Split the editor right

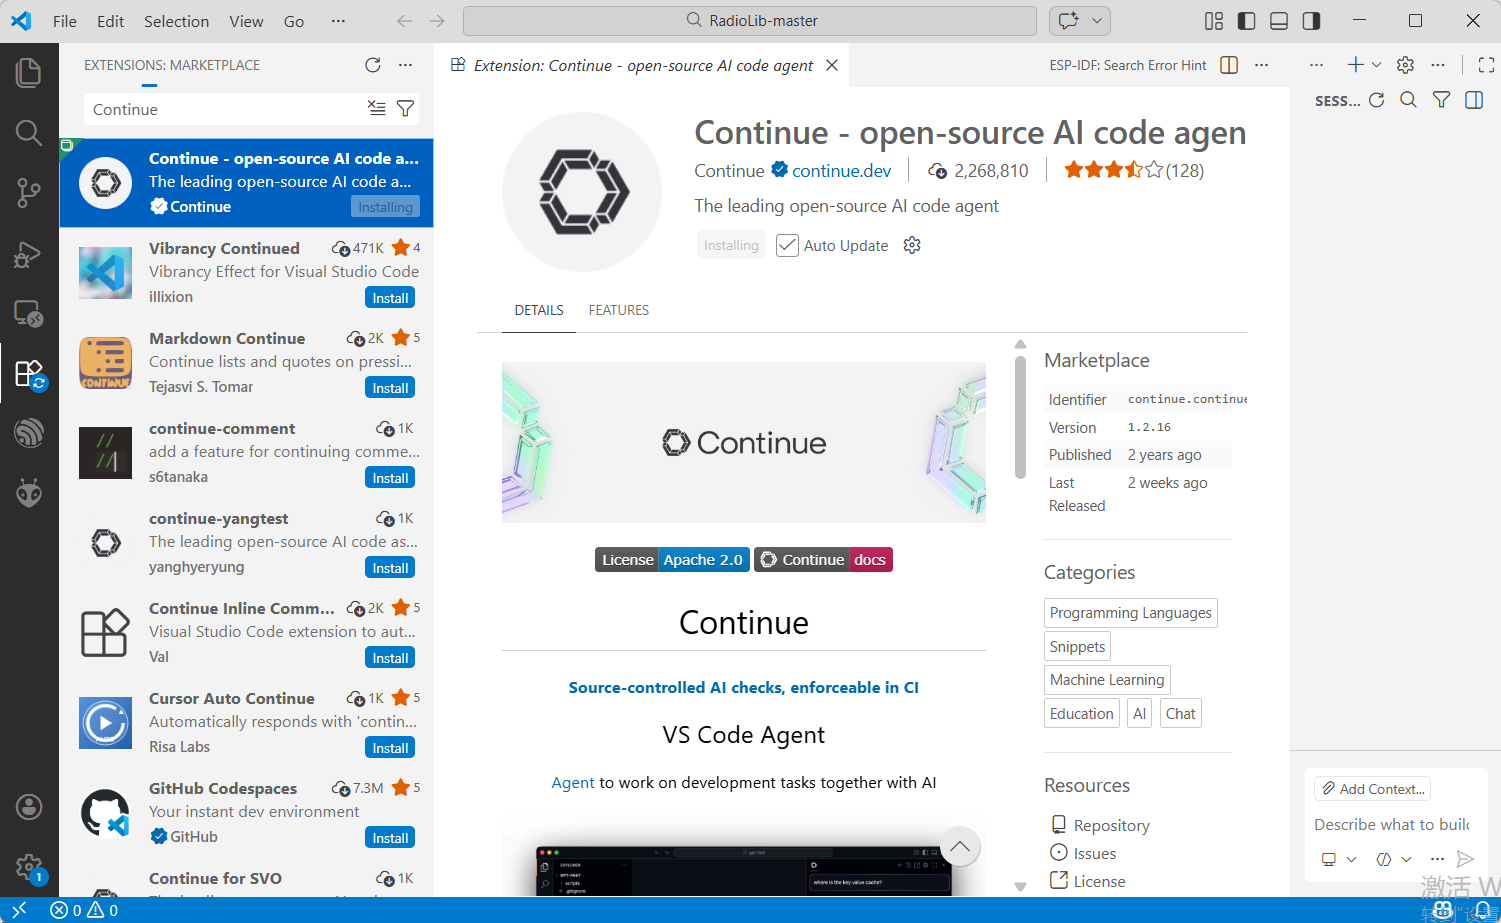point(1229,65)
